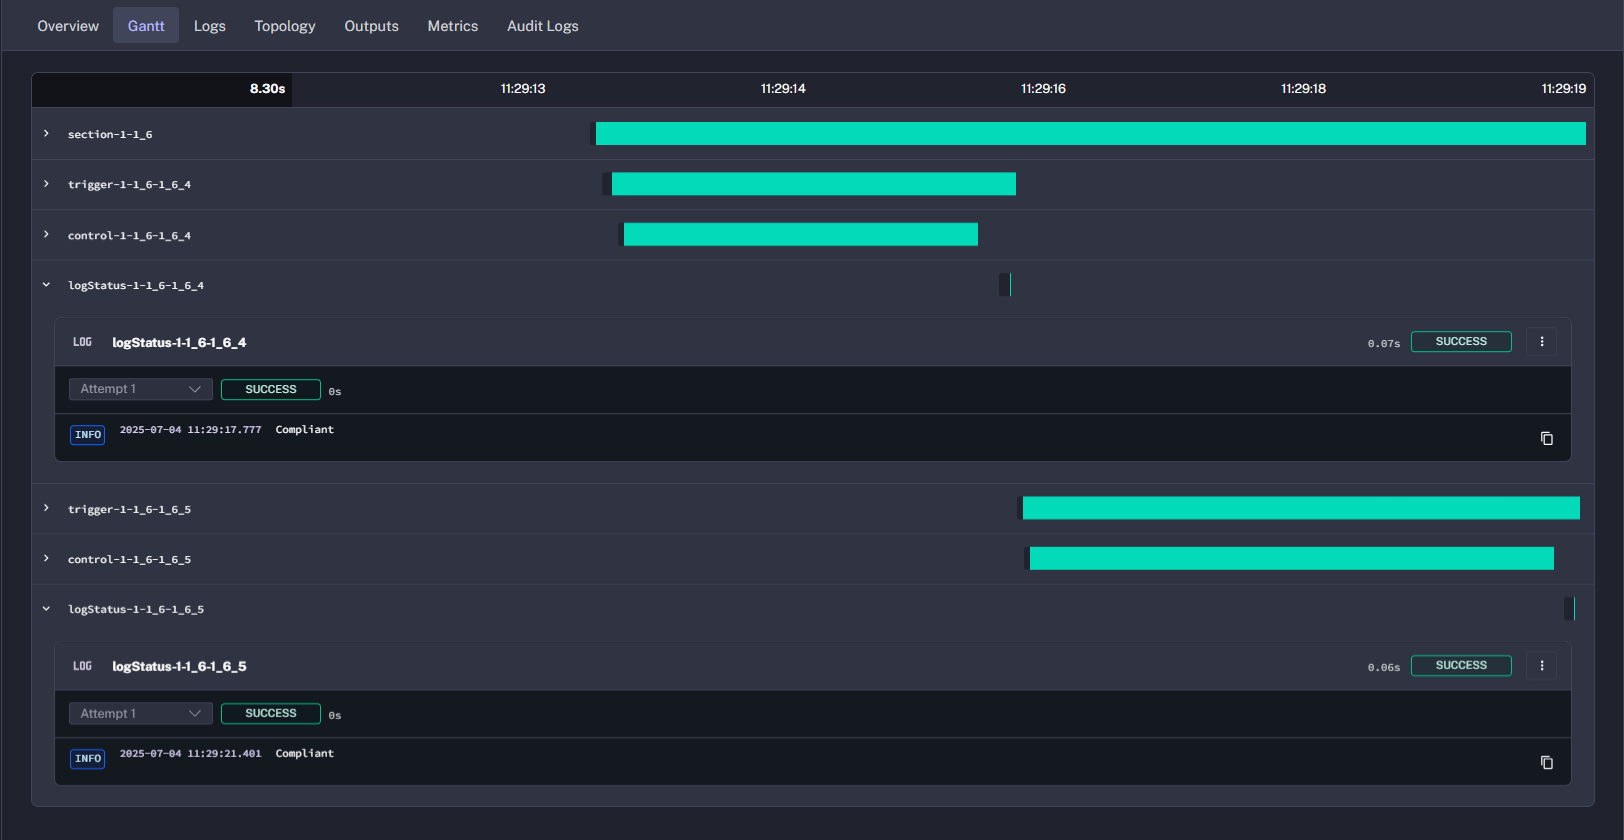Select the trigger-1-1_6-1_6_5 timeline bar

click(x=1300, y=508)
